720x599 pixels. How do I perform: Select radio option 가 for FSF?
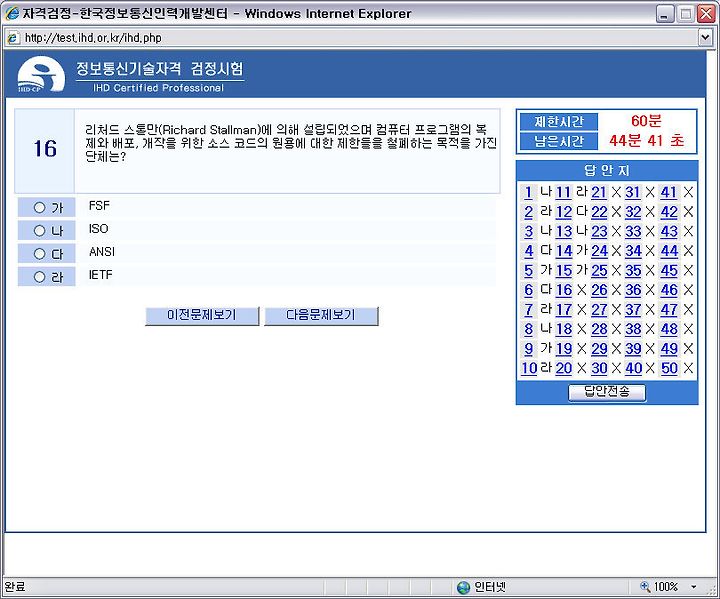[39, 208]
